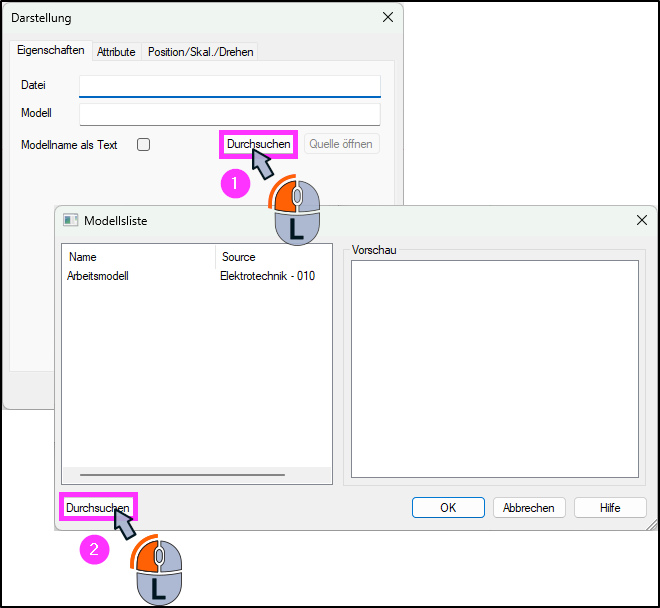Viewport: 660px width, 608px height.
Task: Confirm with the OK button
Action: (448, 508)
